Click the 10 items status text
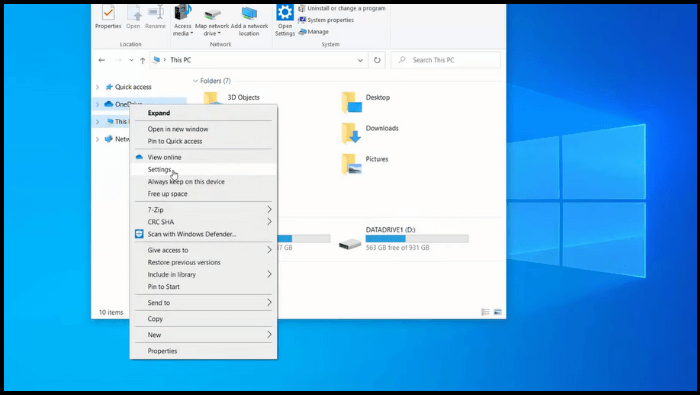 coord(111,312)
